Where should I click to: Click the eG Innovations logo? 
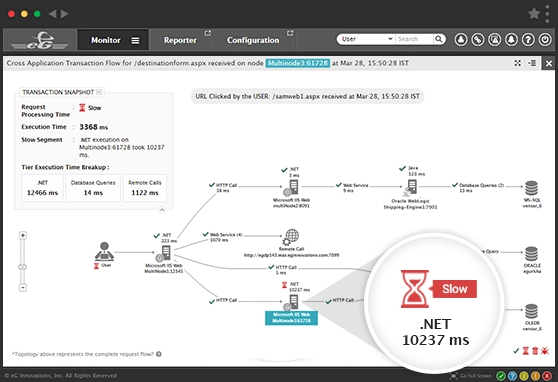39,40
